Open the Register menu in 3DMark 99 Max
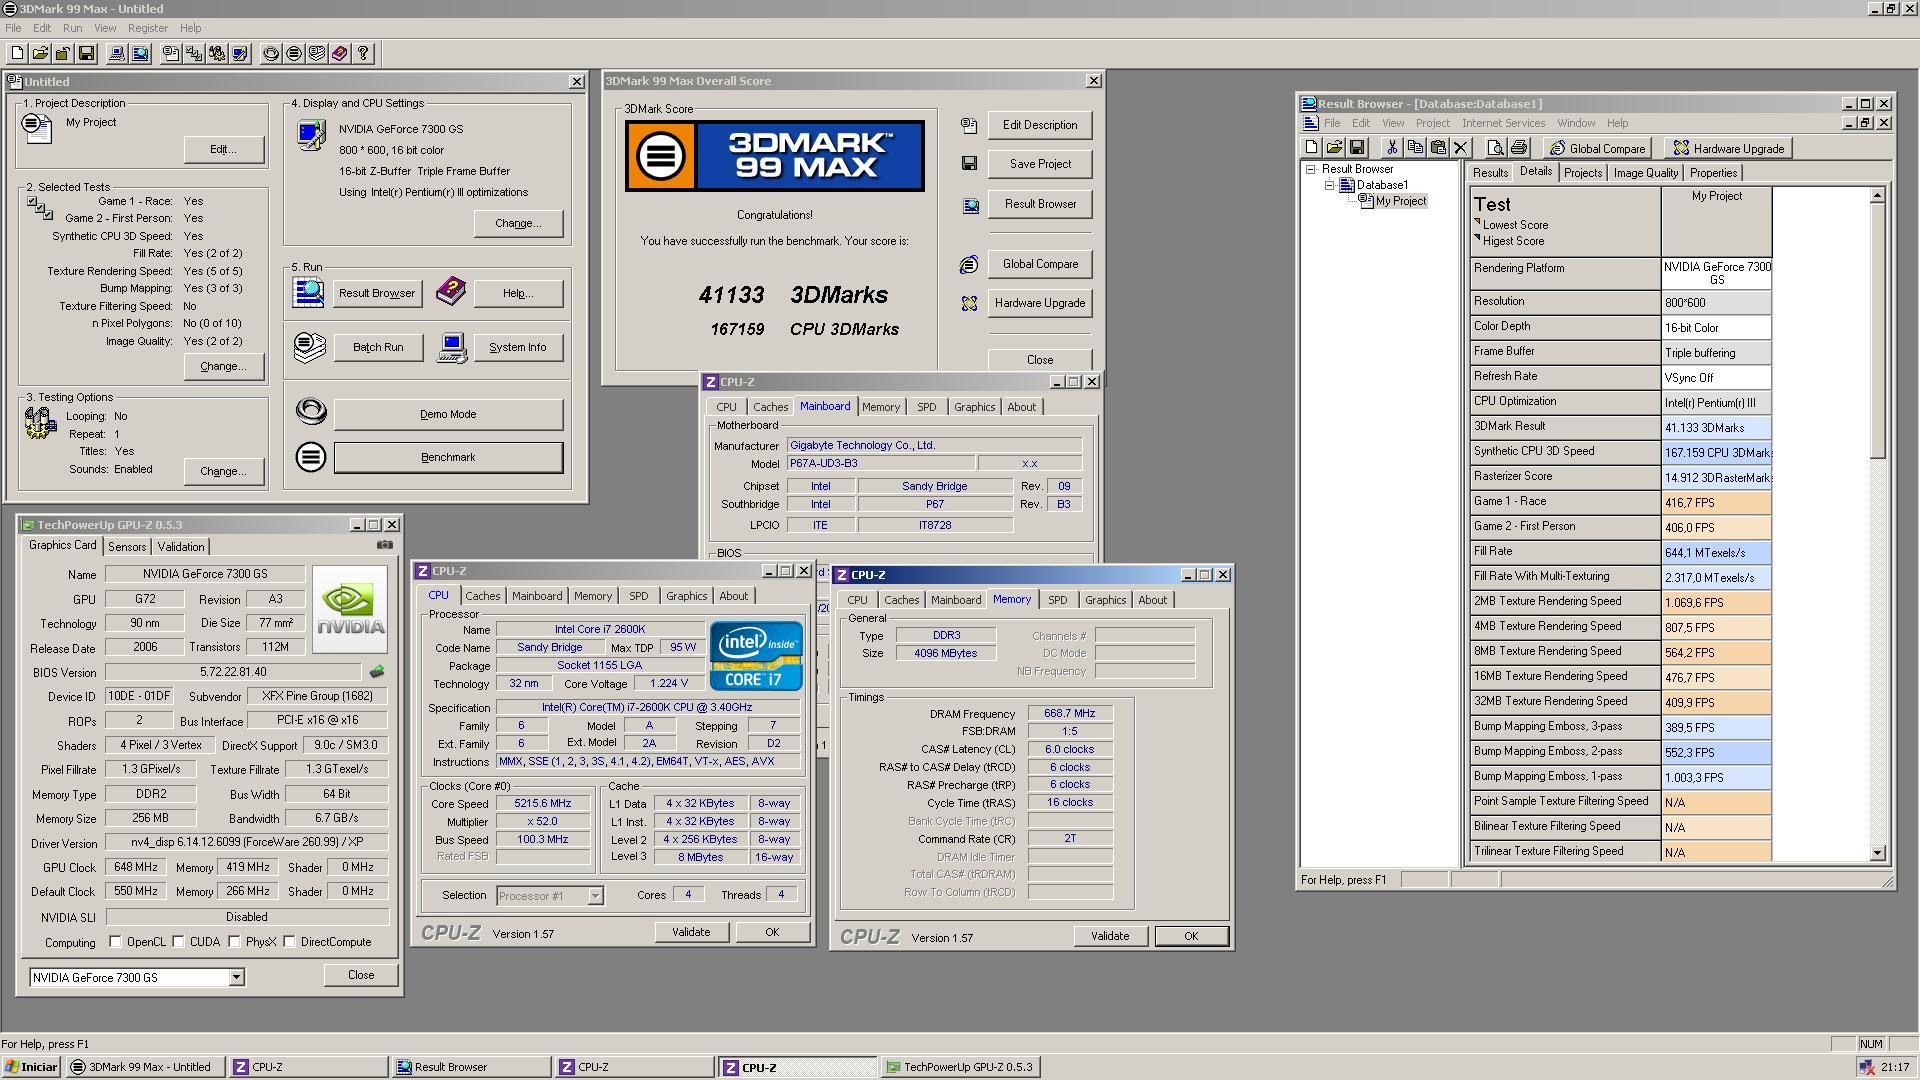This screenshot has height=1080, width=1920. [x=147, y=28]
